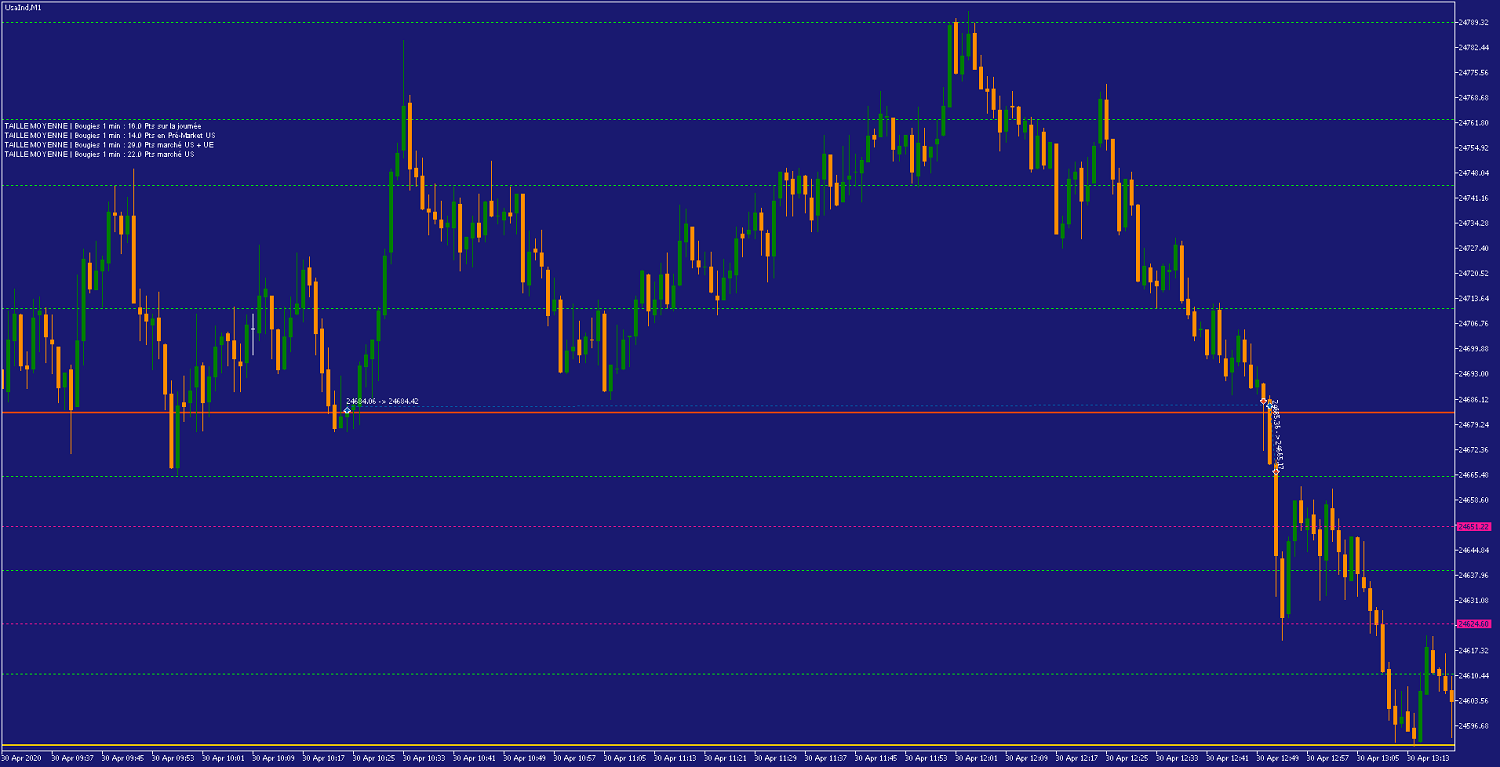Click the 24789.32 price axis label
The height and width of the screenshot is (767, 1500).
[1475, 22]
